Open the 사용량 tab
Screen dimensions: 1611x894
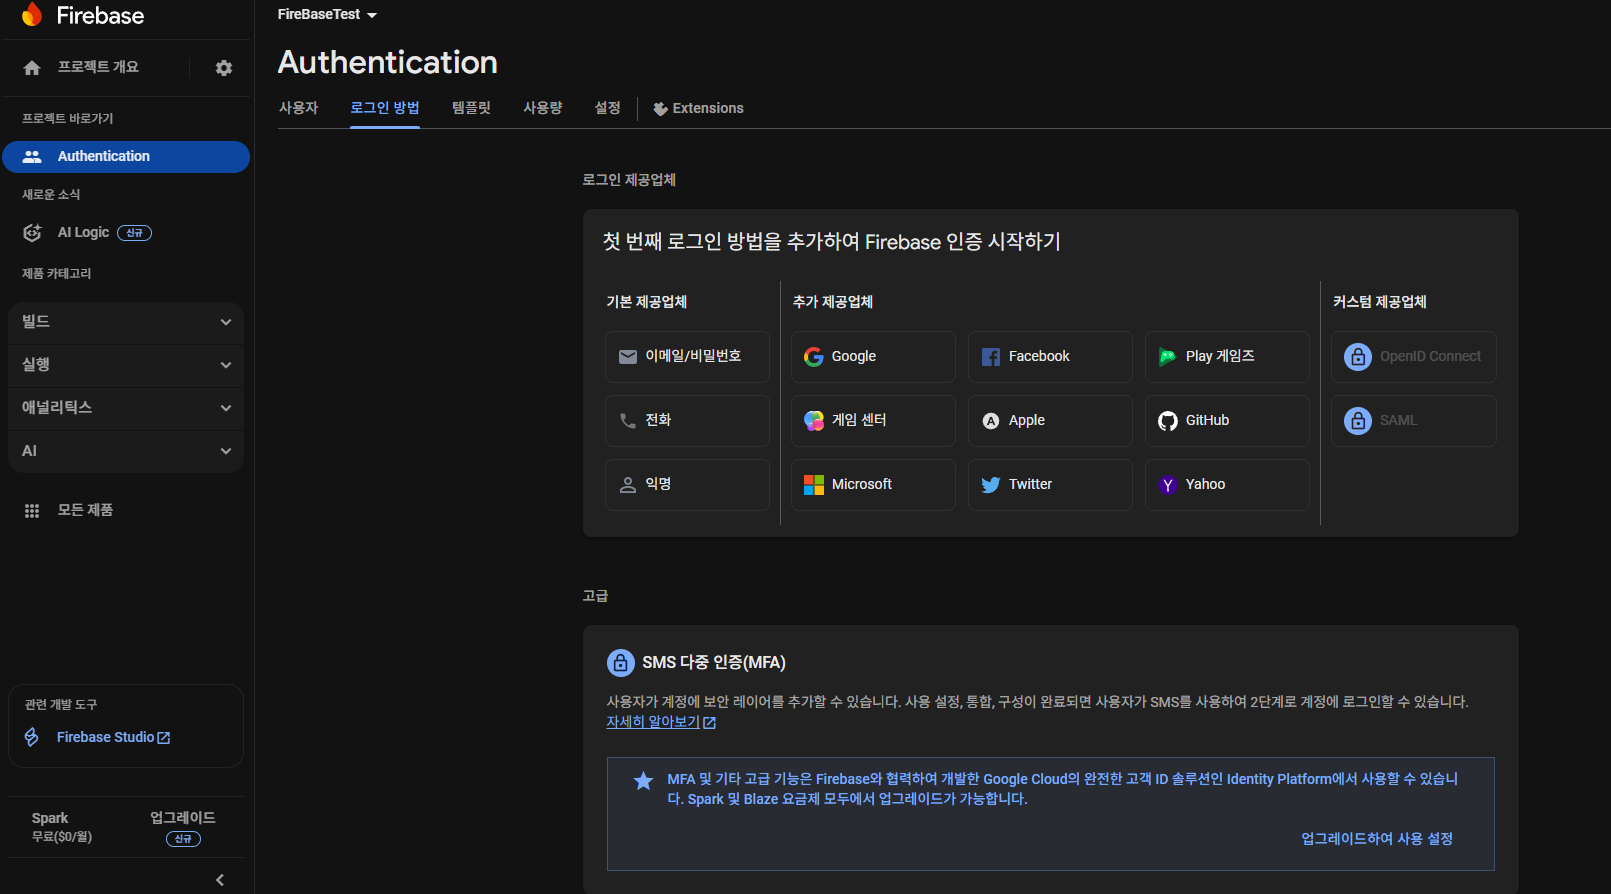[543, 108]
